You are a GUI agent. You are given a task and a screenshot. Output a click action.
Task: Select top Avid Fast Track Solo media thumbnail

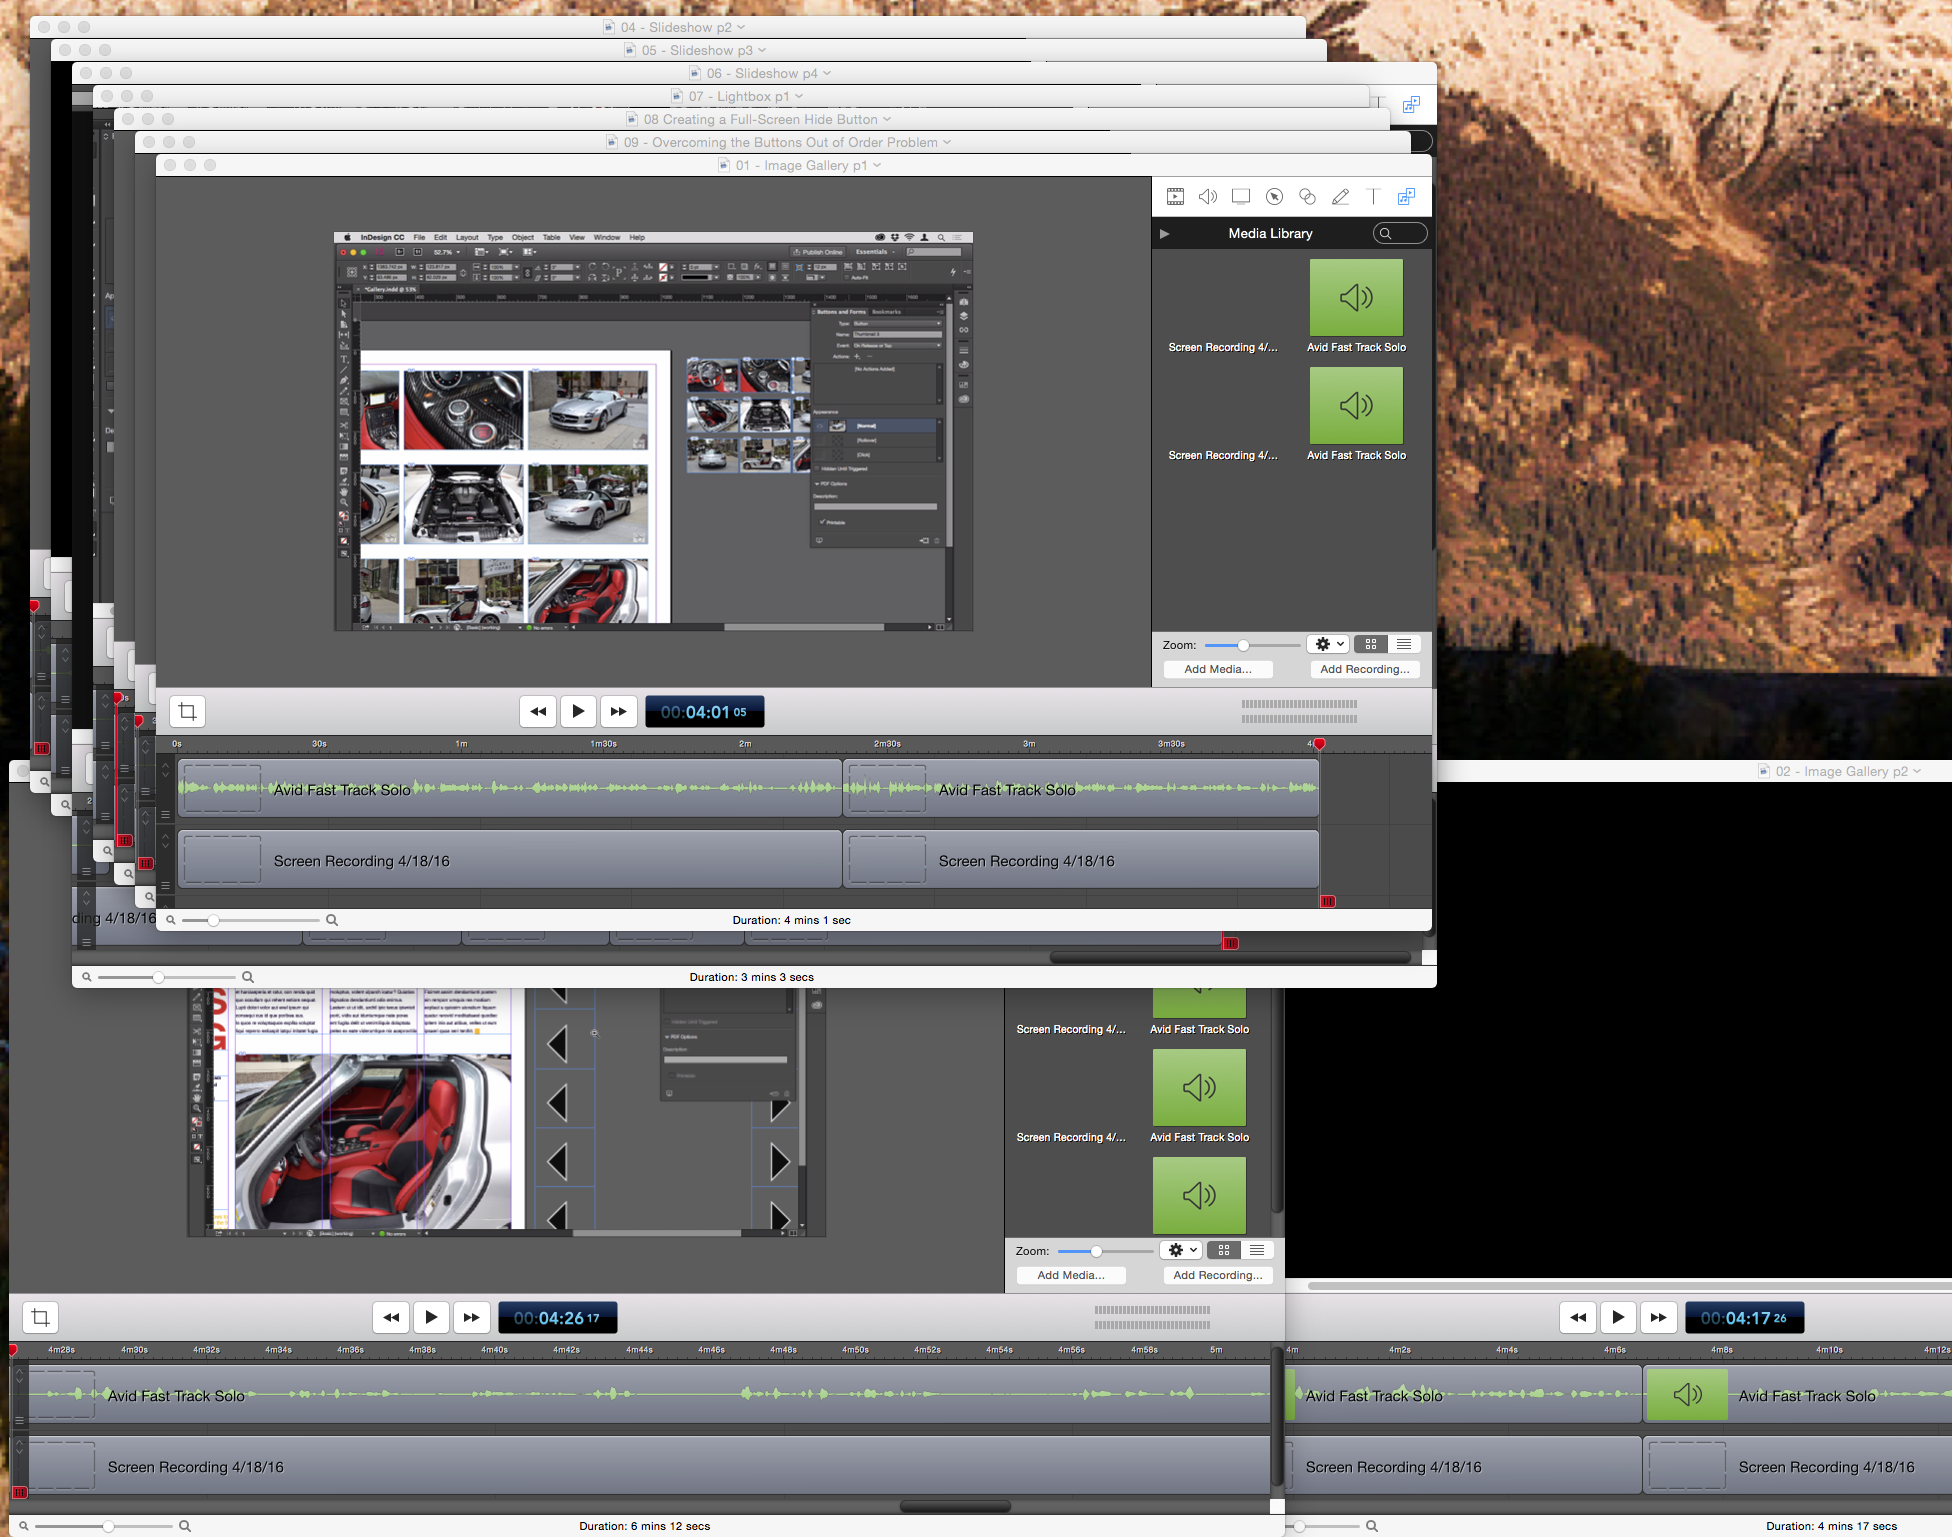tap(1356, 298)
